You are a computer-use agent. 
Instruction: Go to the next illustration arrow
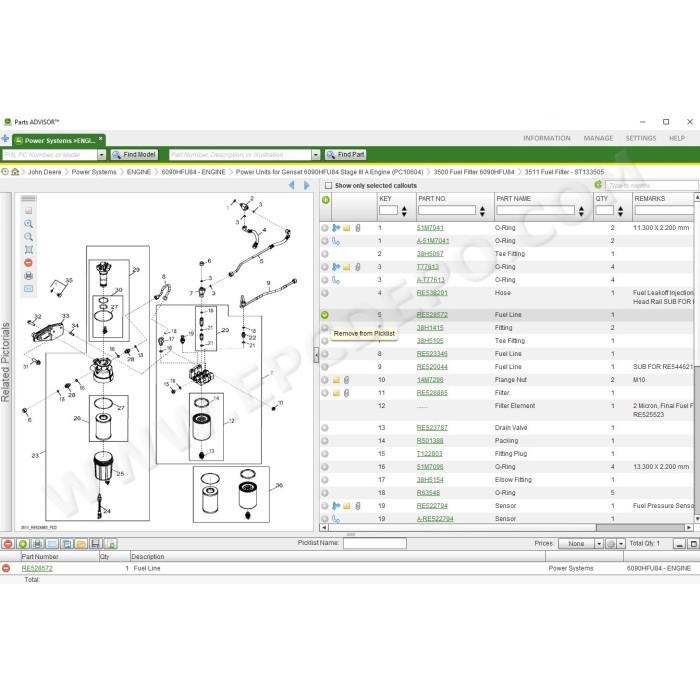tap(307, 185)
